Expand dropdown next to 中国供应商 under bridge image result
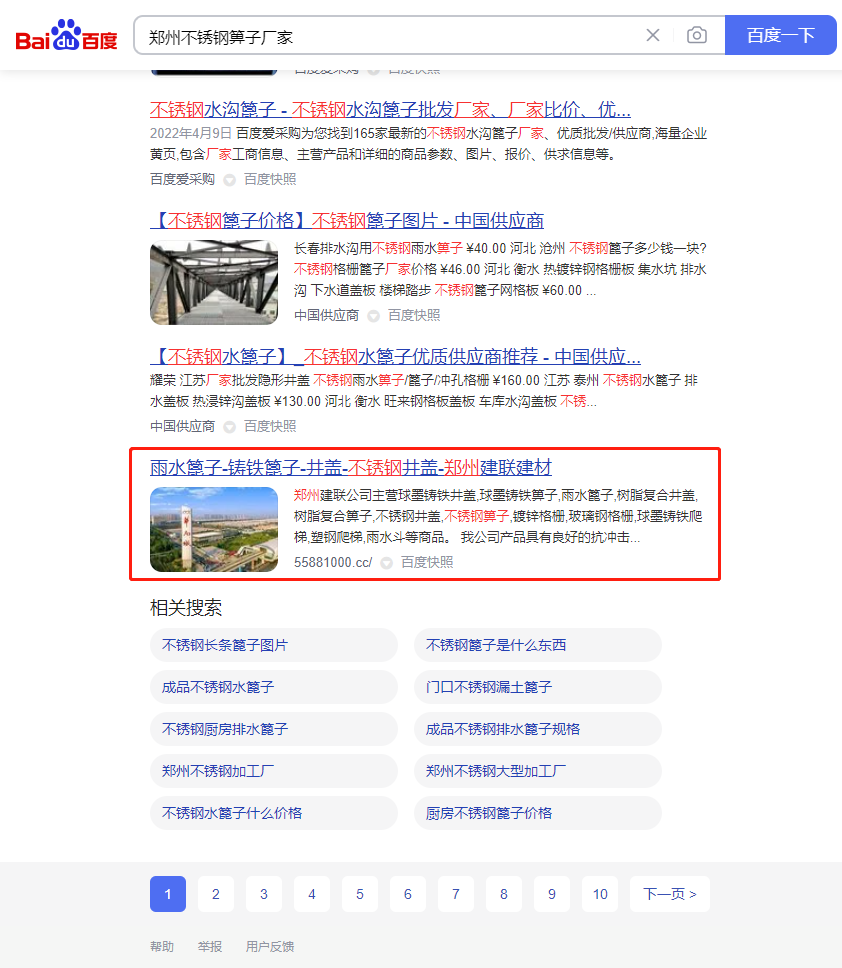The width and height of the screenshot is (842, 968). click(373, 316)
